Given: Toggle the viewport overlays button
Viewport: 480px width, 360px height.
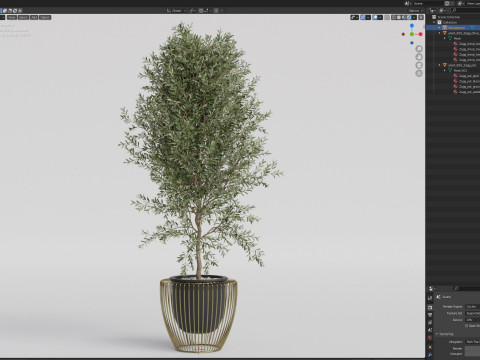Looking at the screenshot, I should (x=375, y=17).
